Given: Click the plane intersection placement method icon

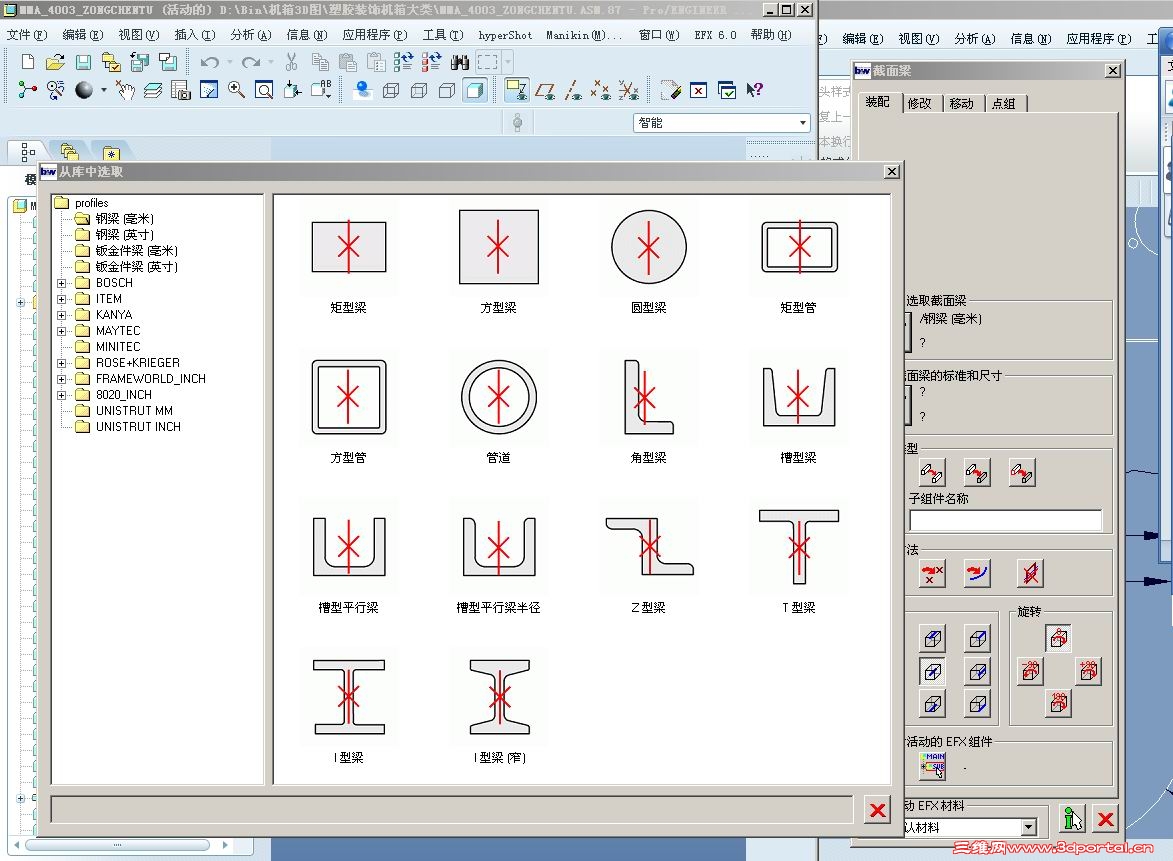Looking at the screenshot, I should pos(1031,574).
